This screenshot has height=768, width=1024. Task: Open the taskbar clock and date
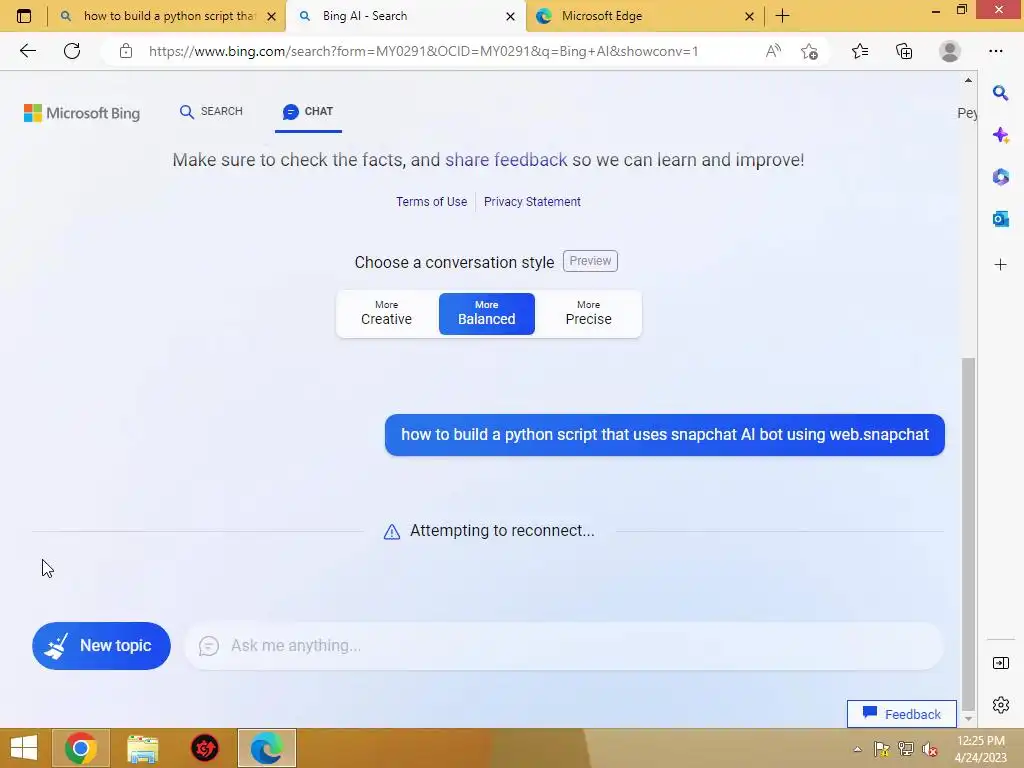[x=980, y=749]
